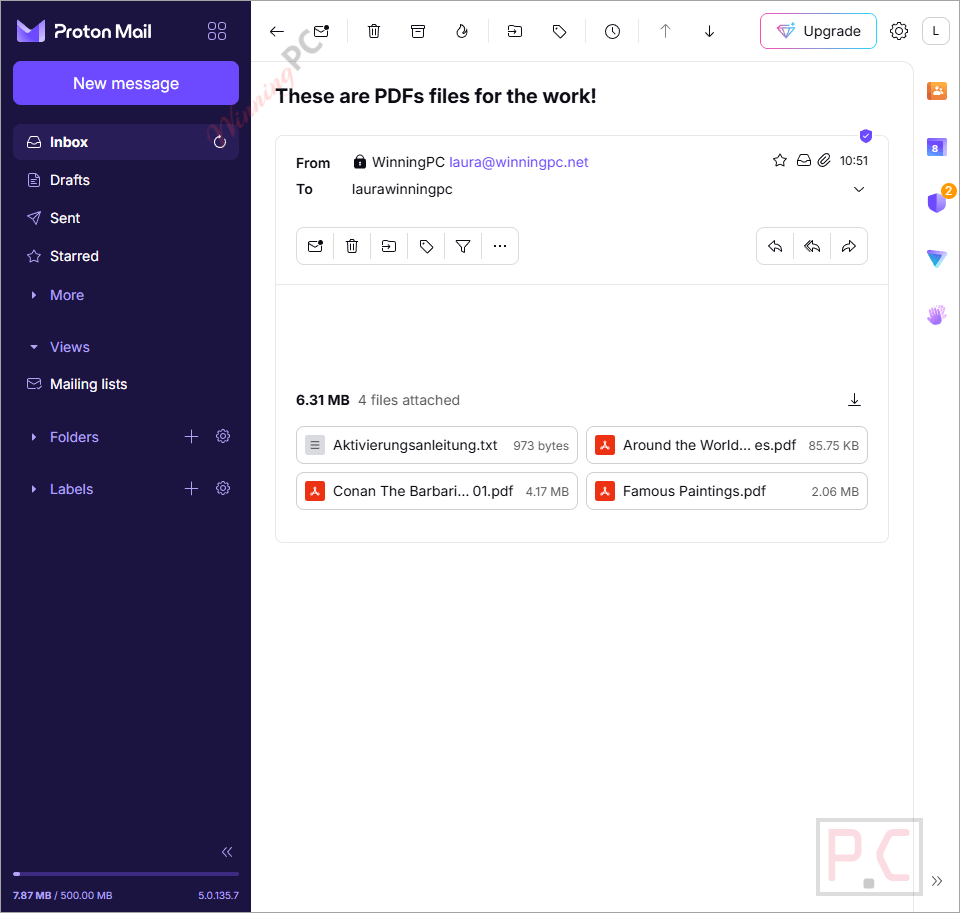The width and height of the screenshot is (960, 913).
Task: Compose with the New message button
Action: (x=126, y=83)
